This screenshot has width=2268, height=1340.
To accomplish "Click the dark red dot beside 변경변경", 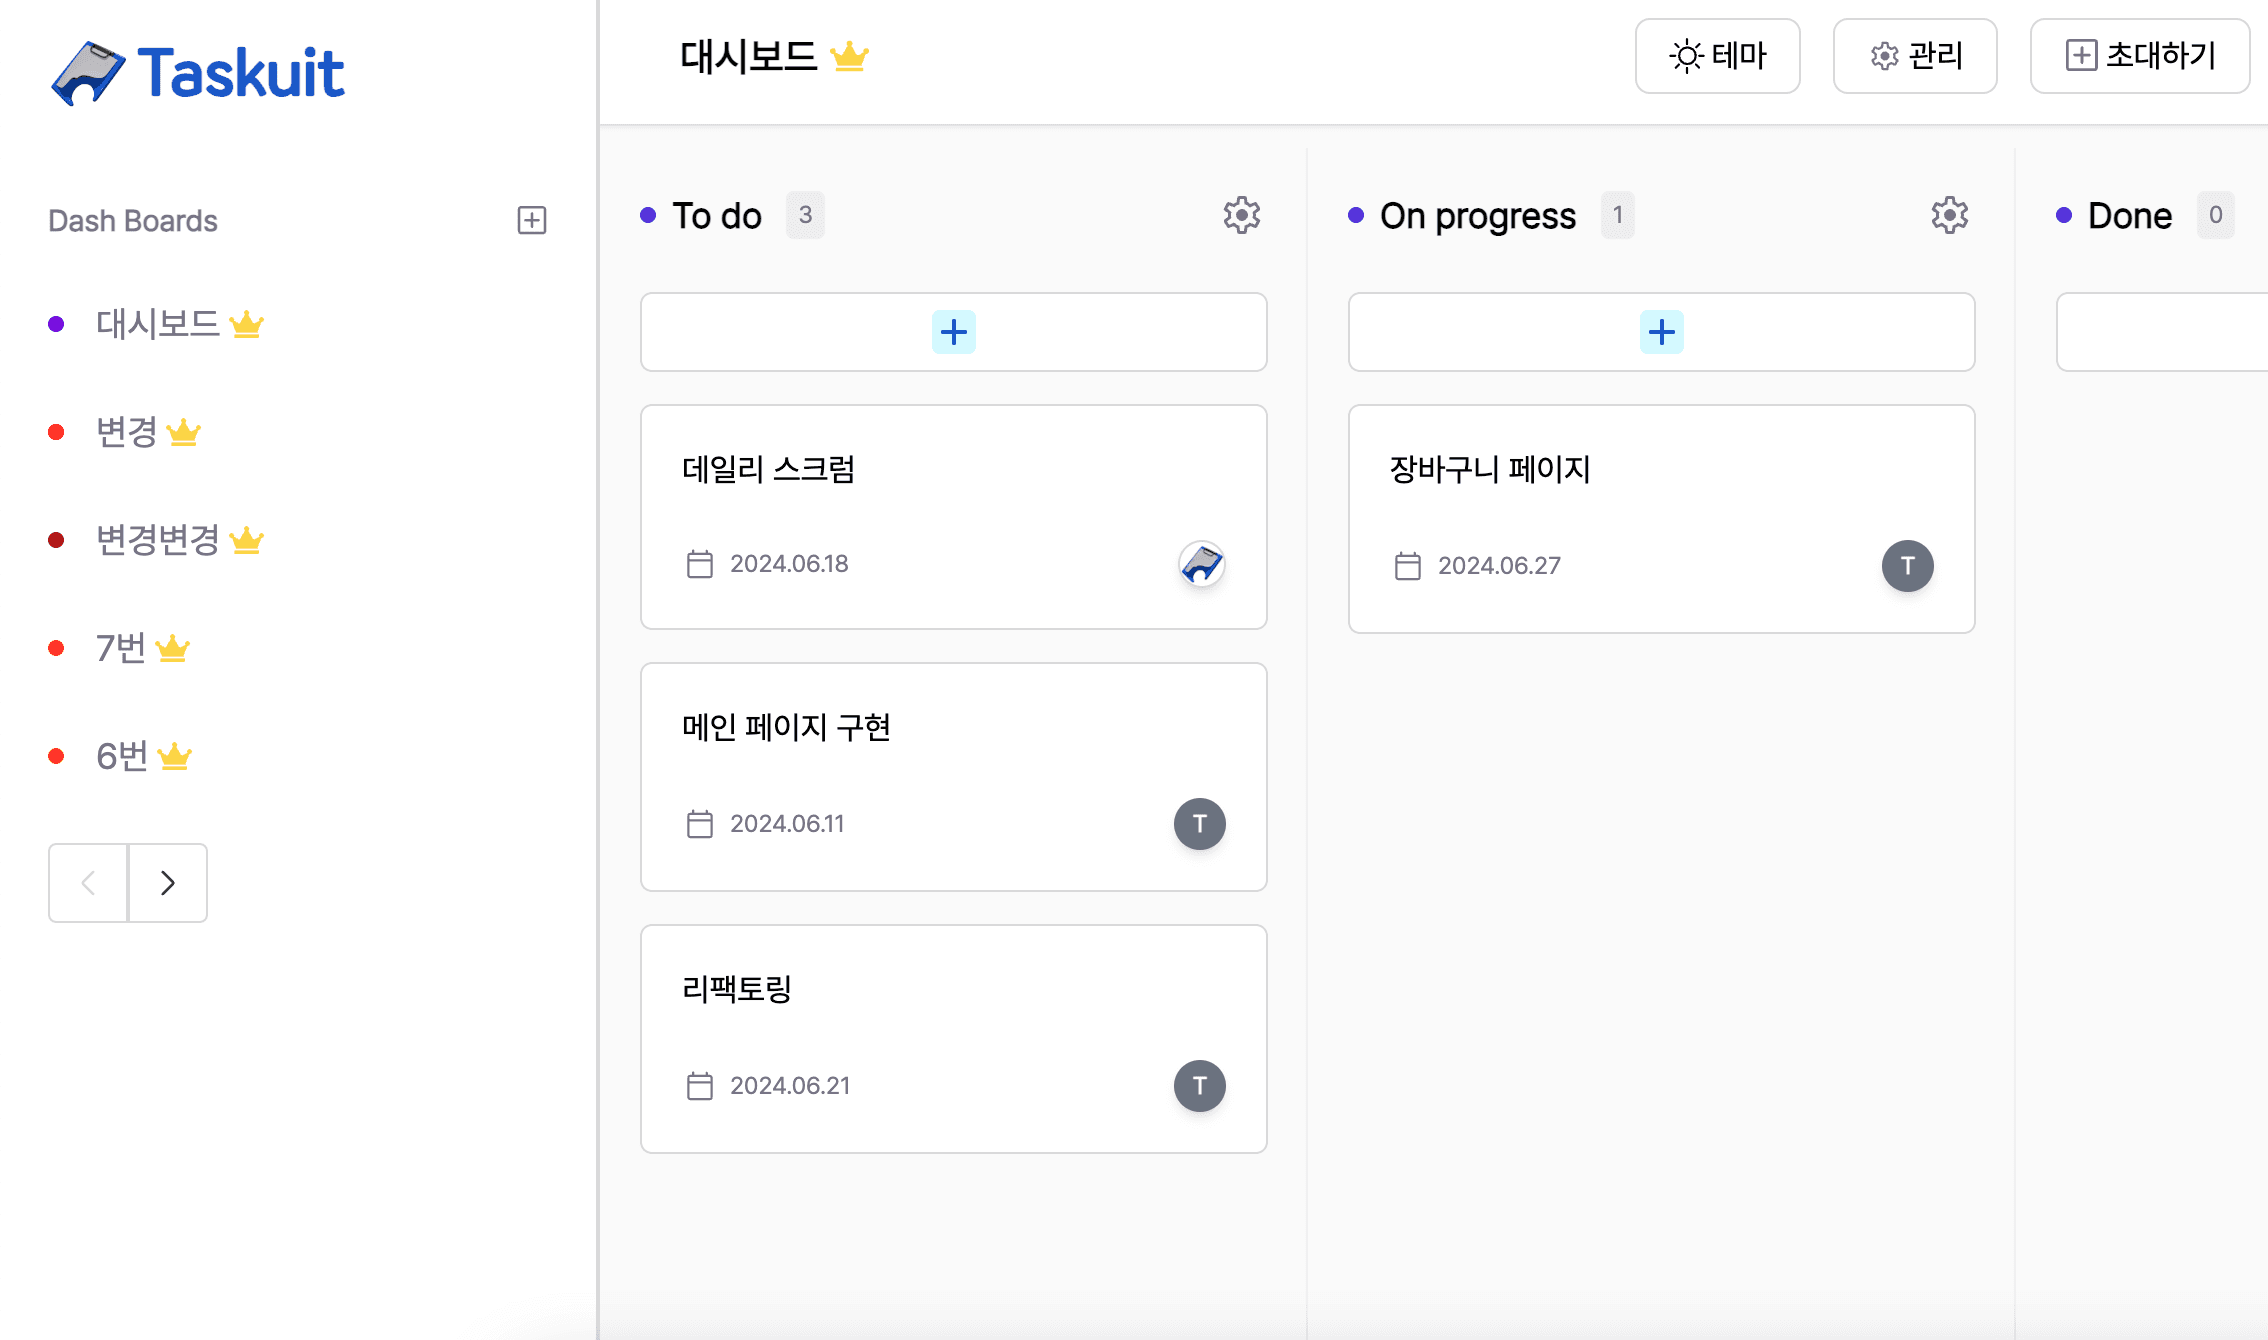I will coord(57,539).
